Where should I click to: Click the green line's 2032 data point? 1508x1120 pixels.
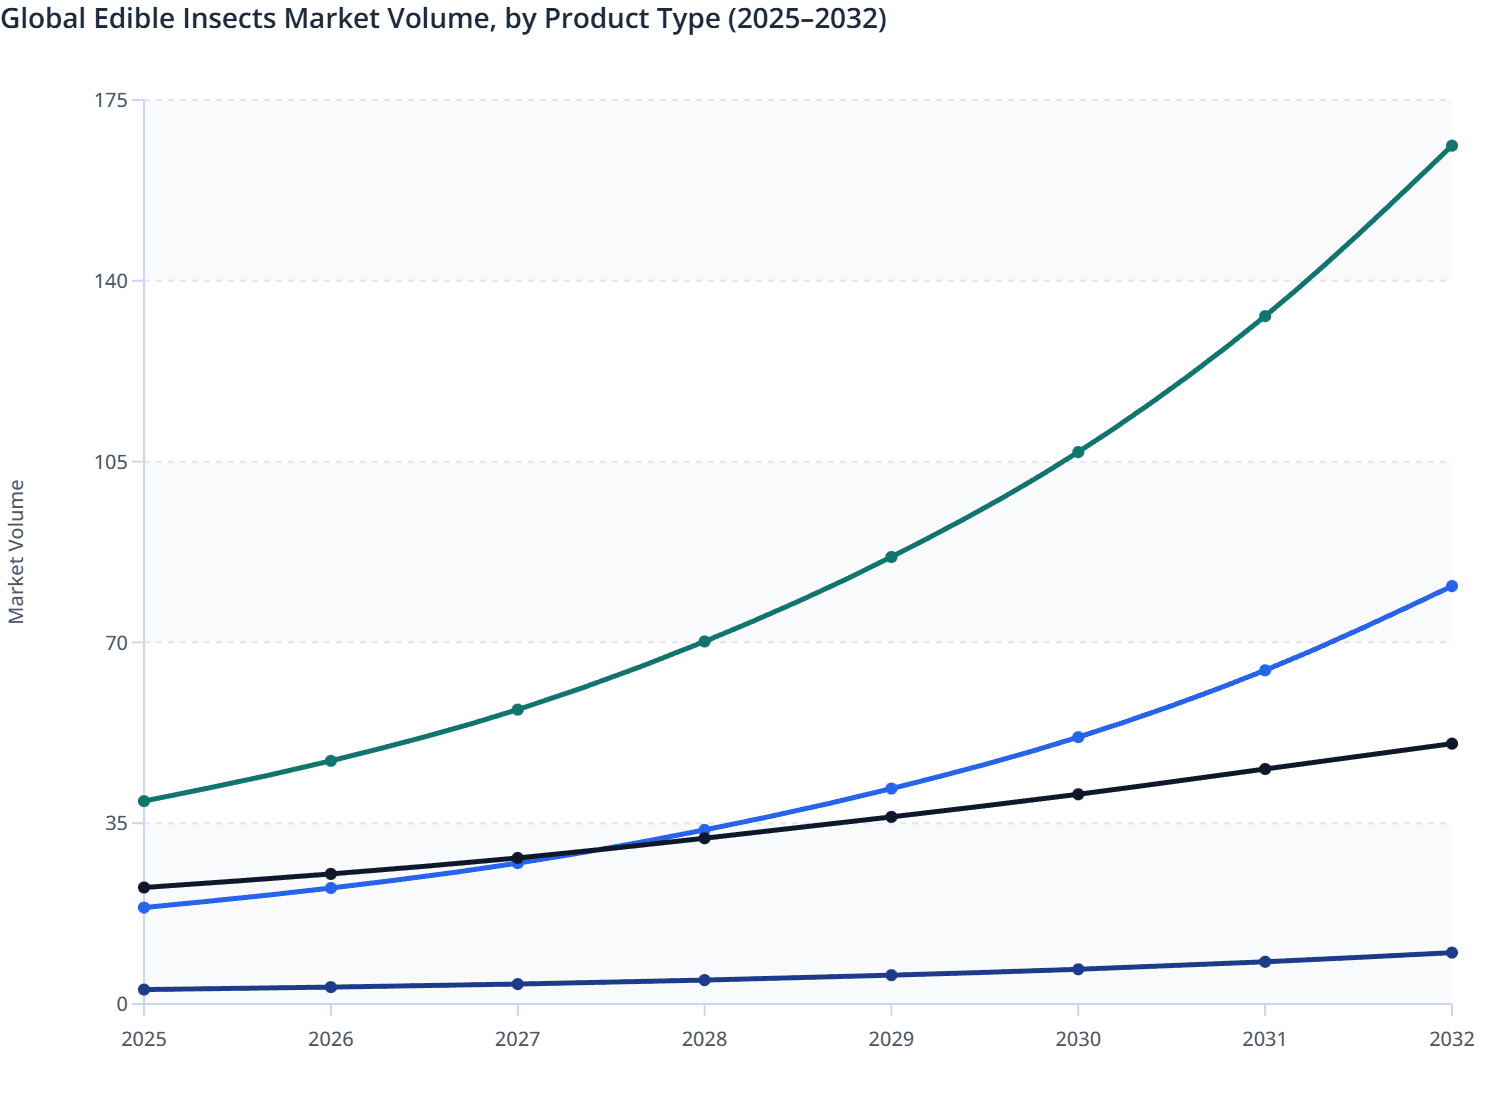tap(1450, 146)
